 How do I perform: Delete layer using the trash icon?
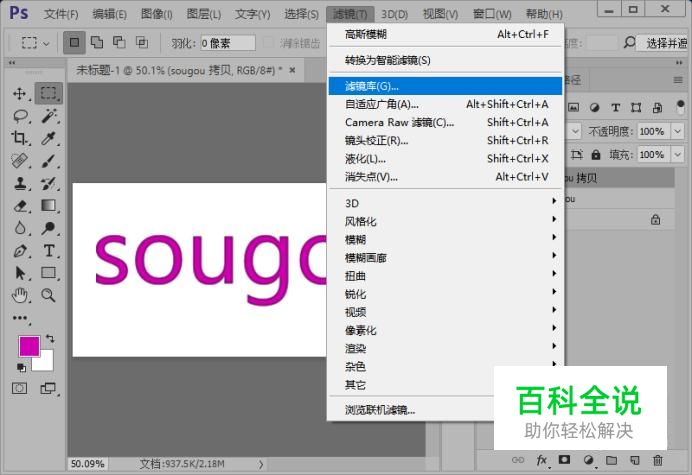click(658, 460)
